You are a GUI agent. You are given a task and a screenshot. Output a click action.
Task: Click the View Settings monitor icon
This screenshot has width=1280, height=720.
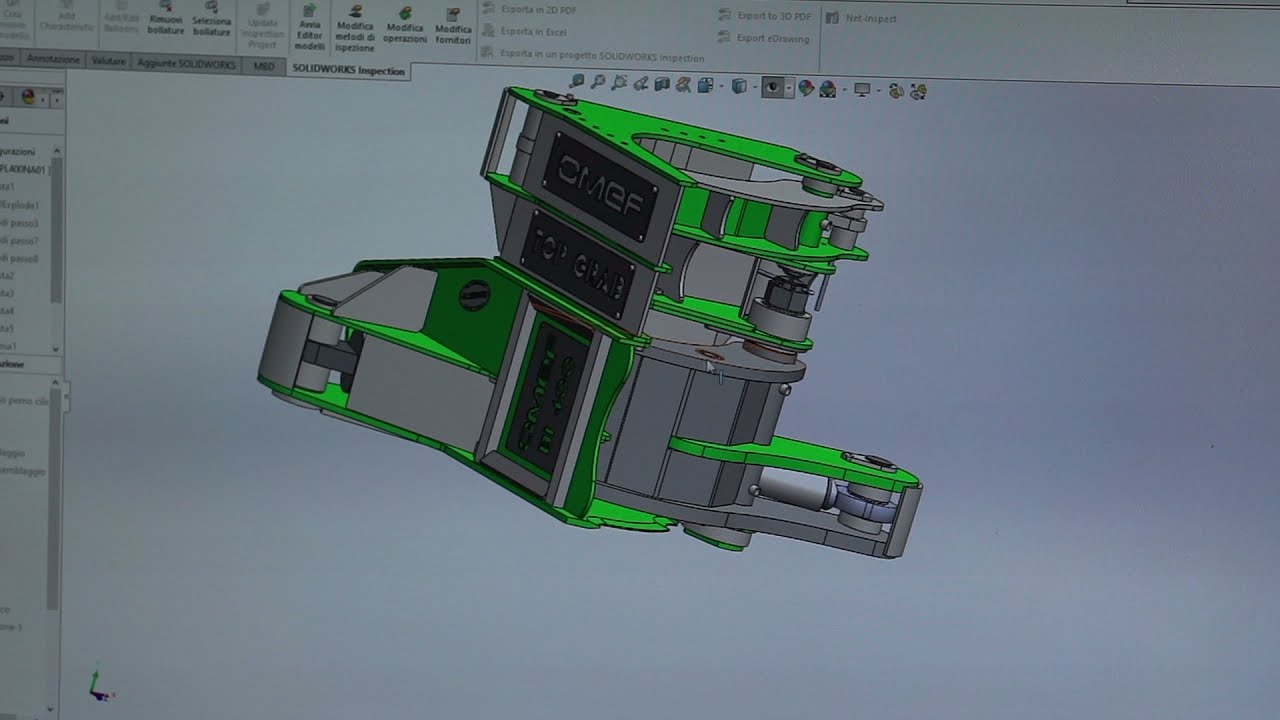click(862, 90)
